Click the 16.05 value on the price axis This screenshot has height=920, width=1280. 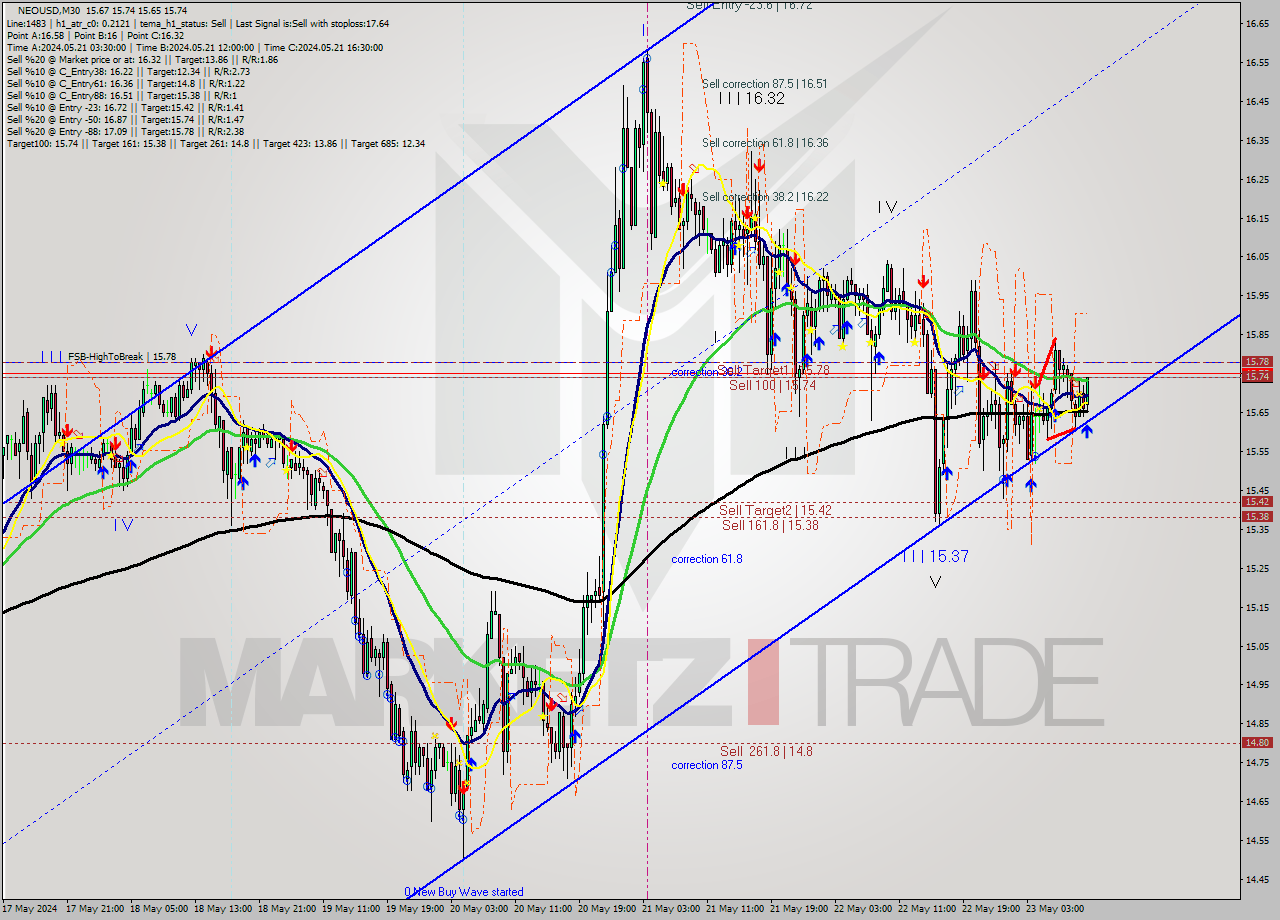(x=1257, y=257)
